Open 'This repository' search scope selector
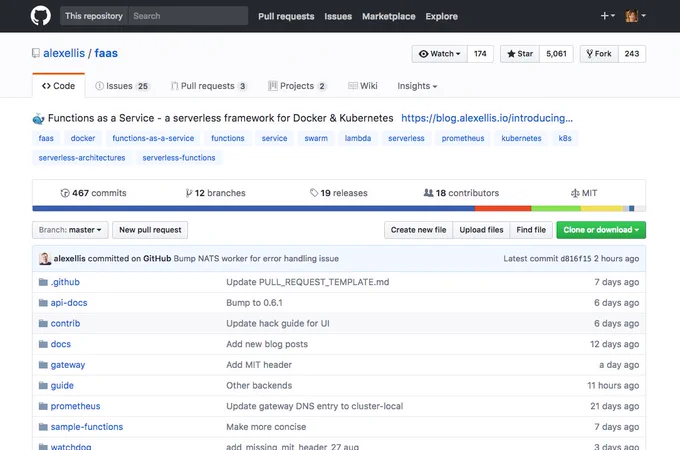The width and height of the screenshot is (680, 450). coord(94,16)
